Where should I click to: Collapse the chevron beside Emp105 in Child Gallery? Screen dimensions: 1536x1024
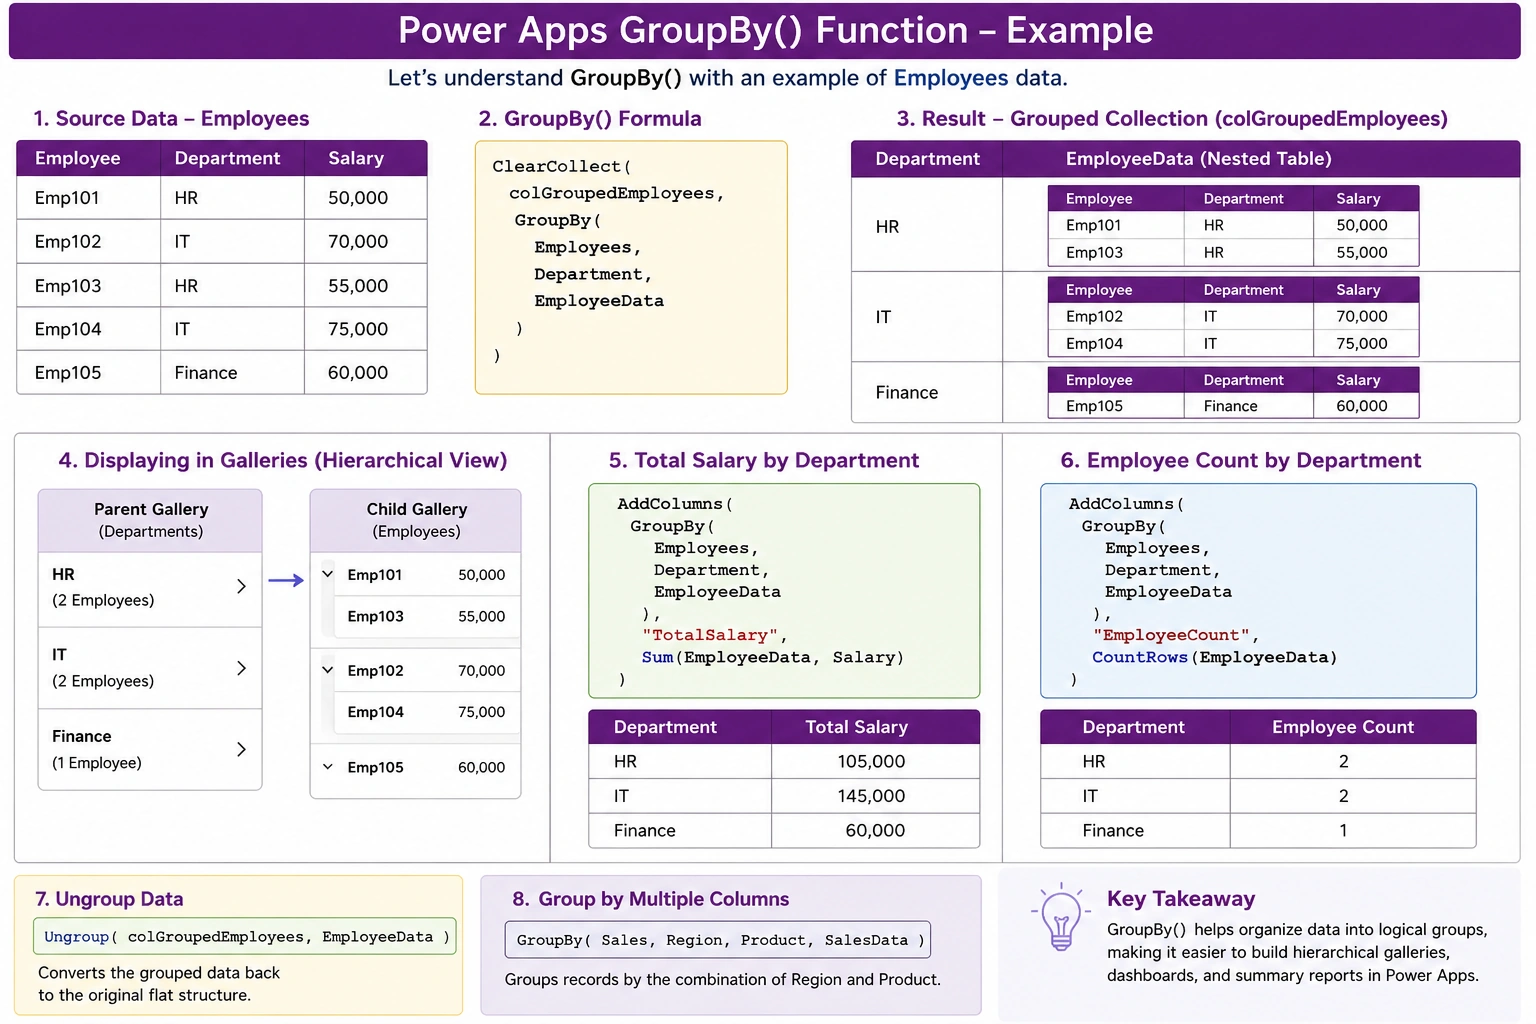(x=328, y=767)
